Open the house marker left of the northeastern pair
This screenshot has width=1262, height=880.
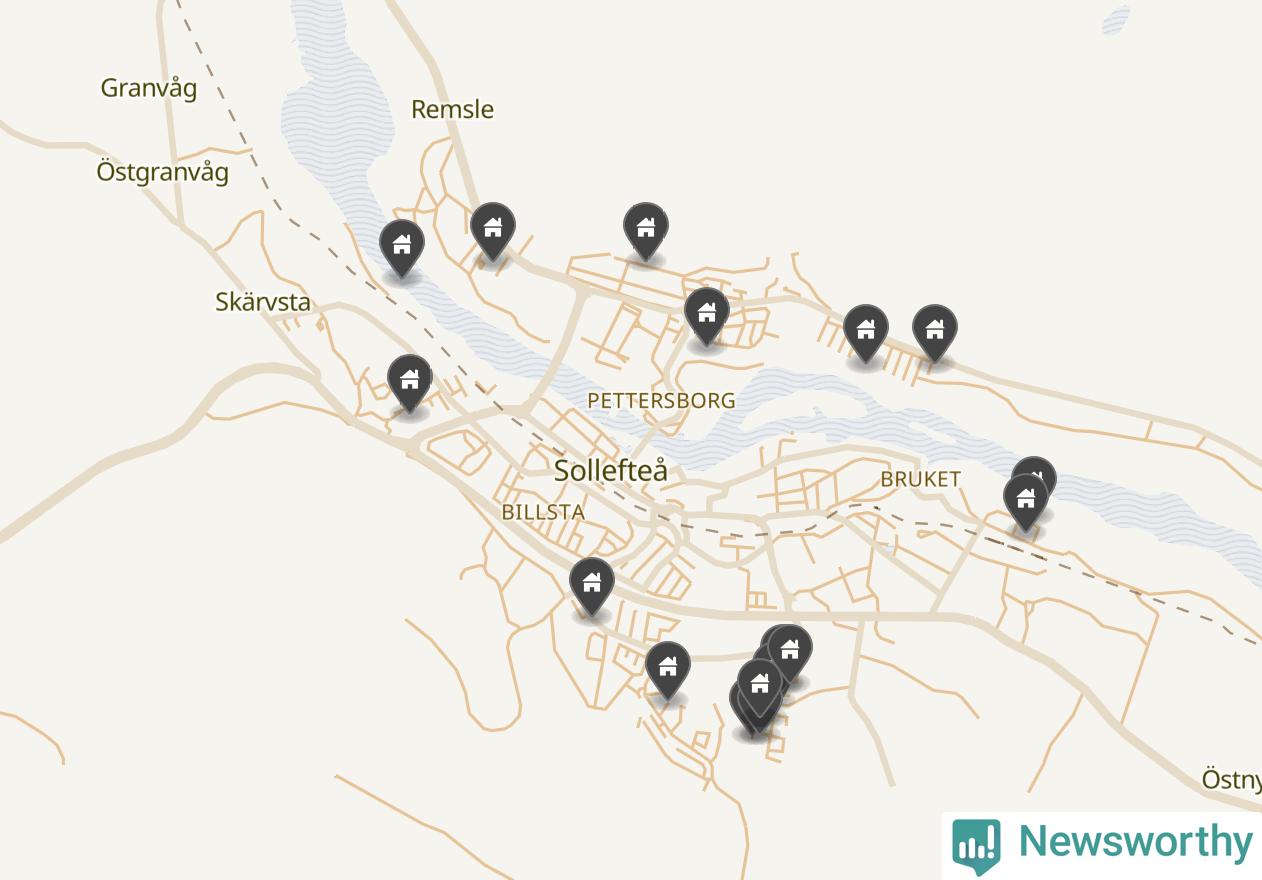tap(866, 333)
